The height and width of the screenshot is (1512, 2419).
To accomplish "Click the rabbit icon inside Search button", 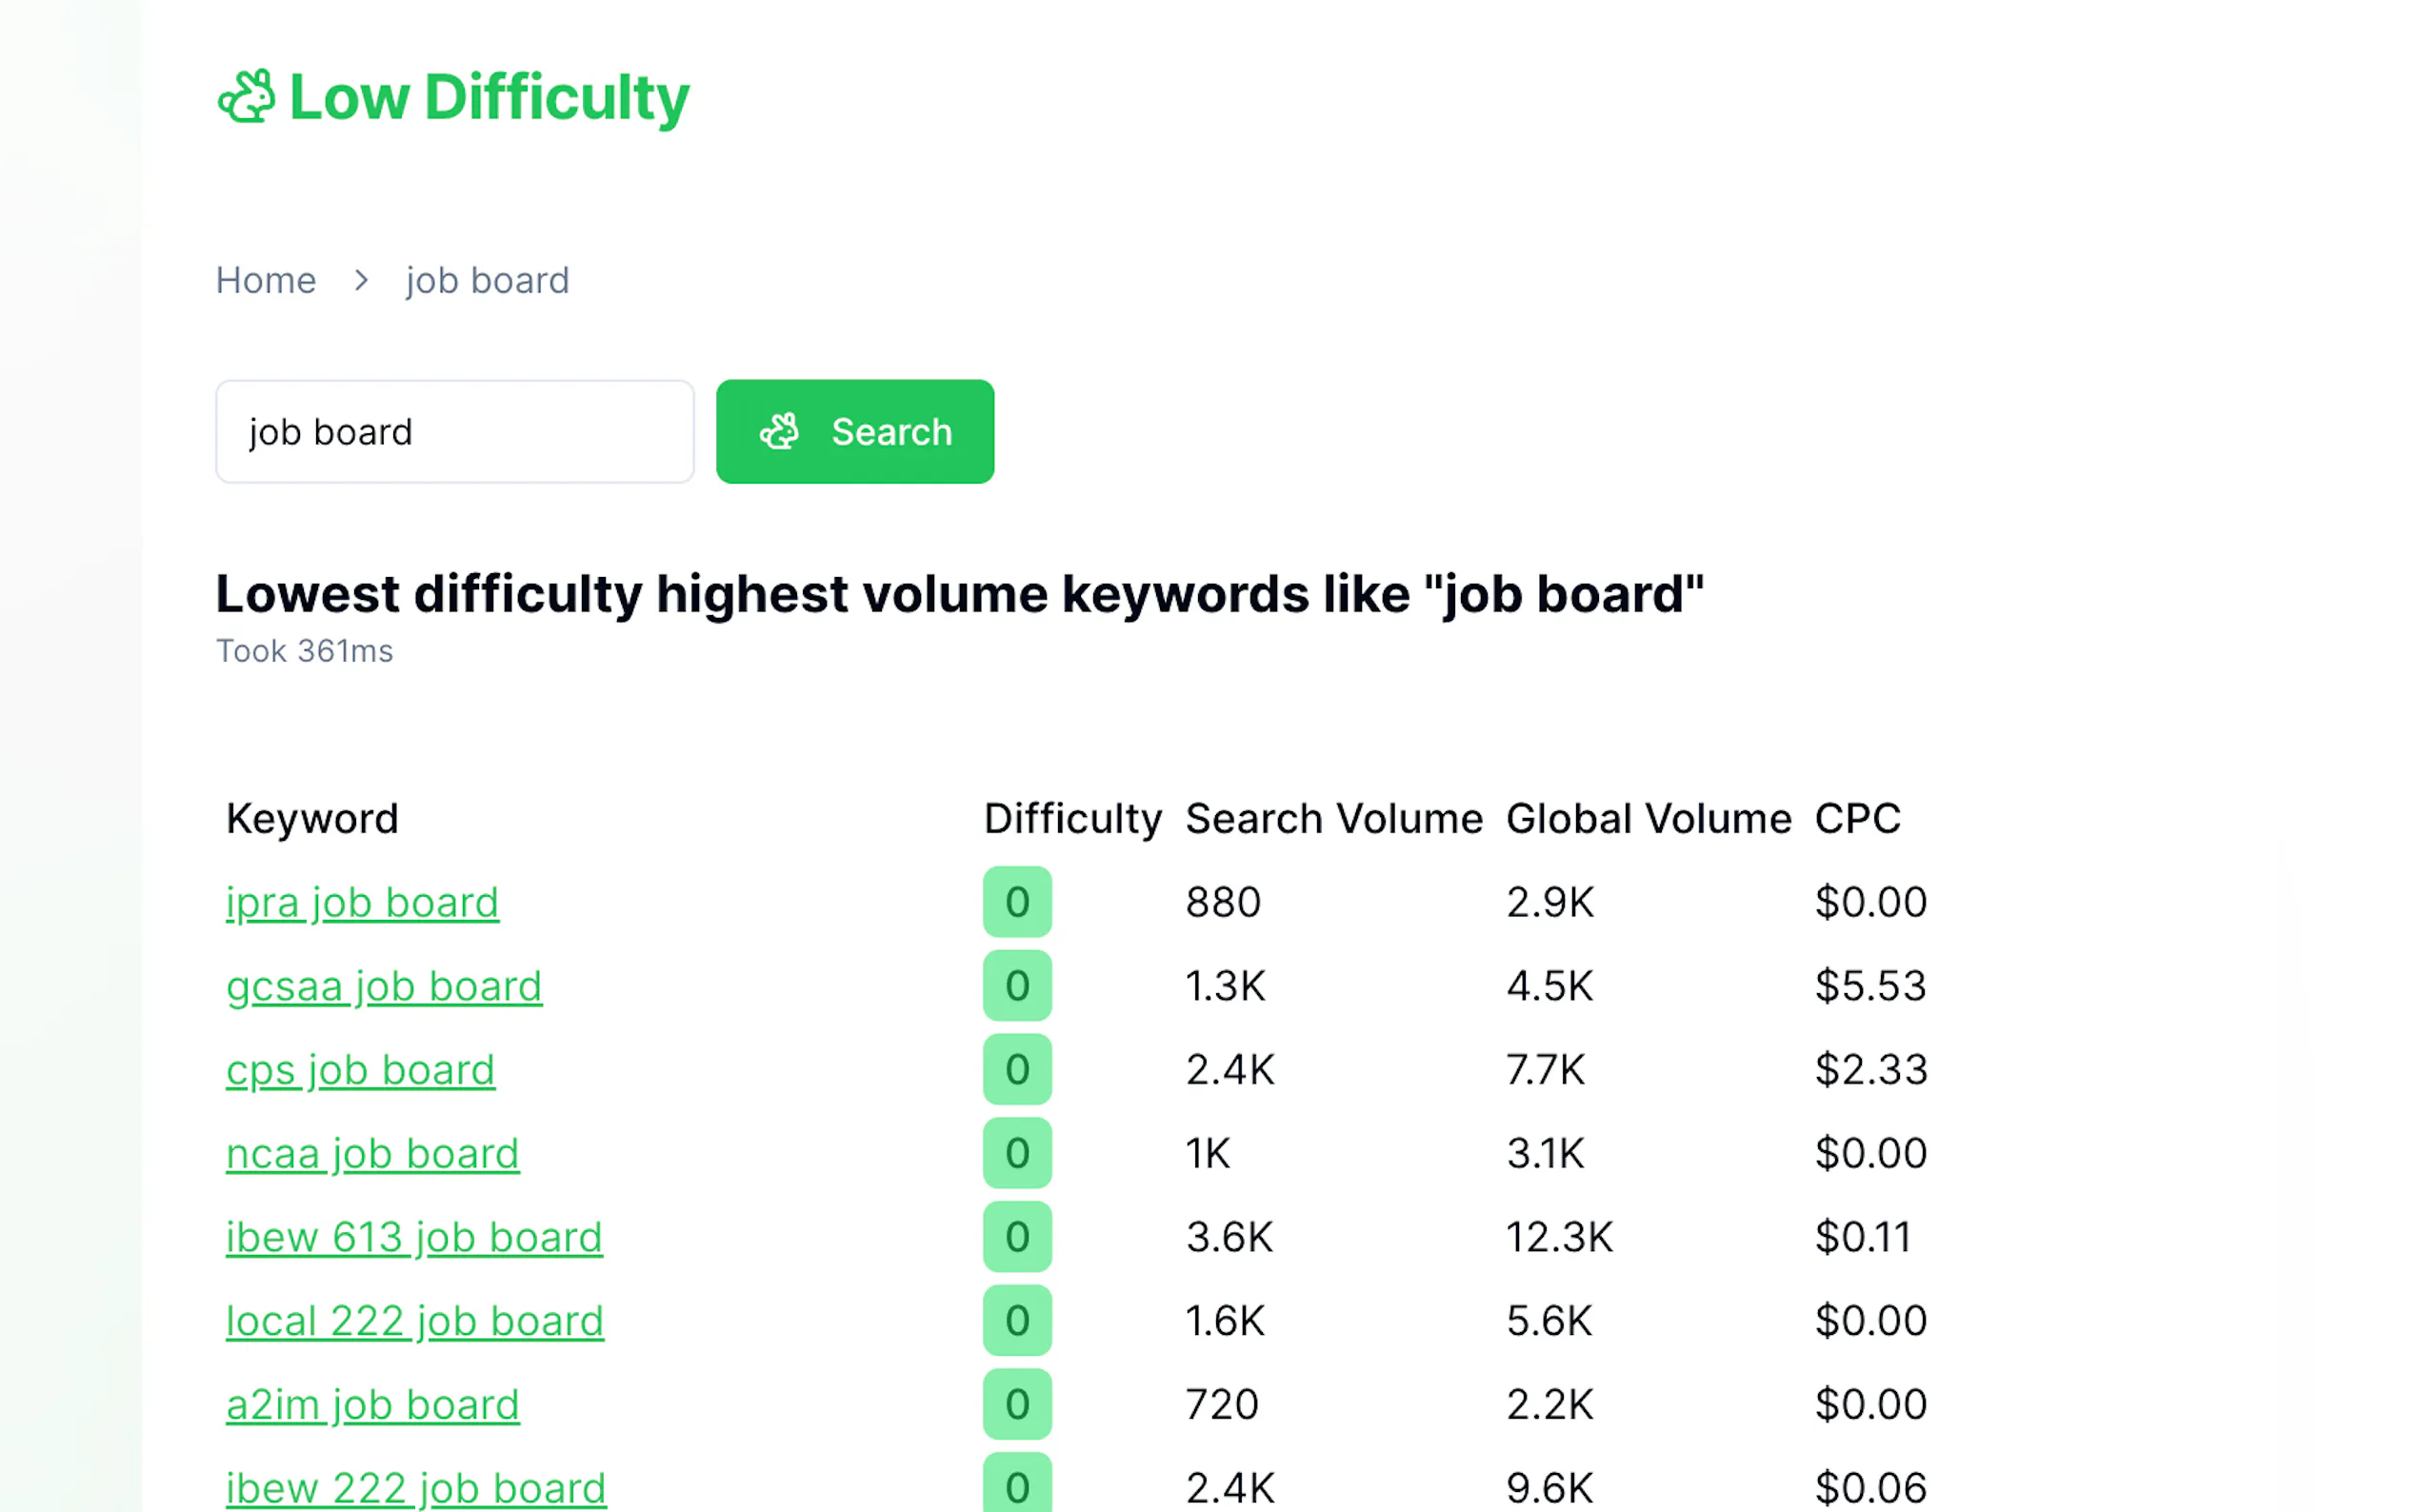I will 779,432.
